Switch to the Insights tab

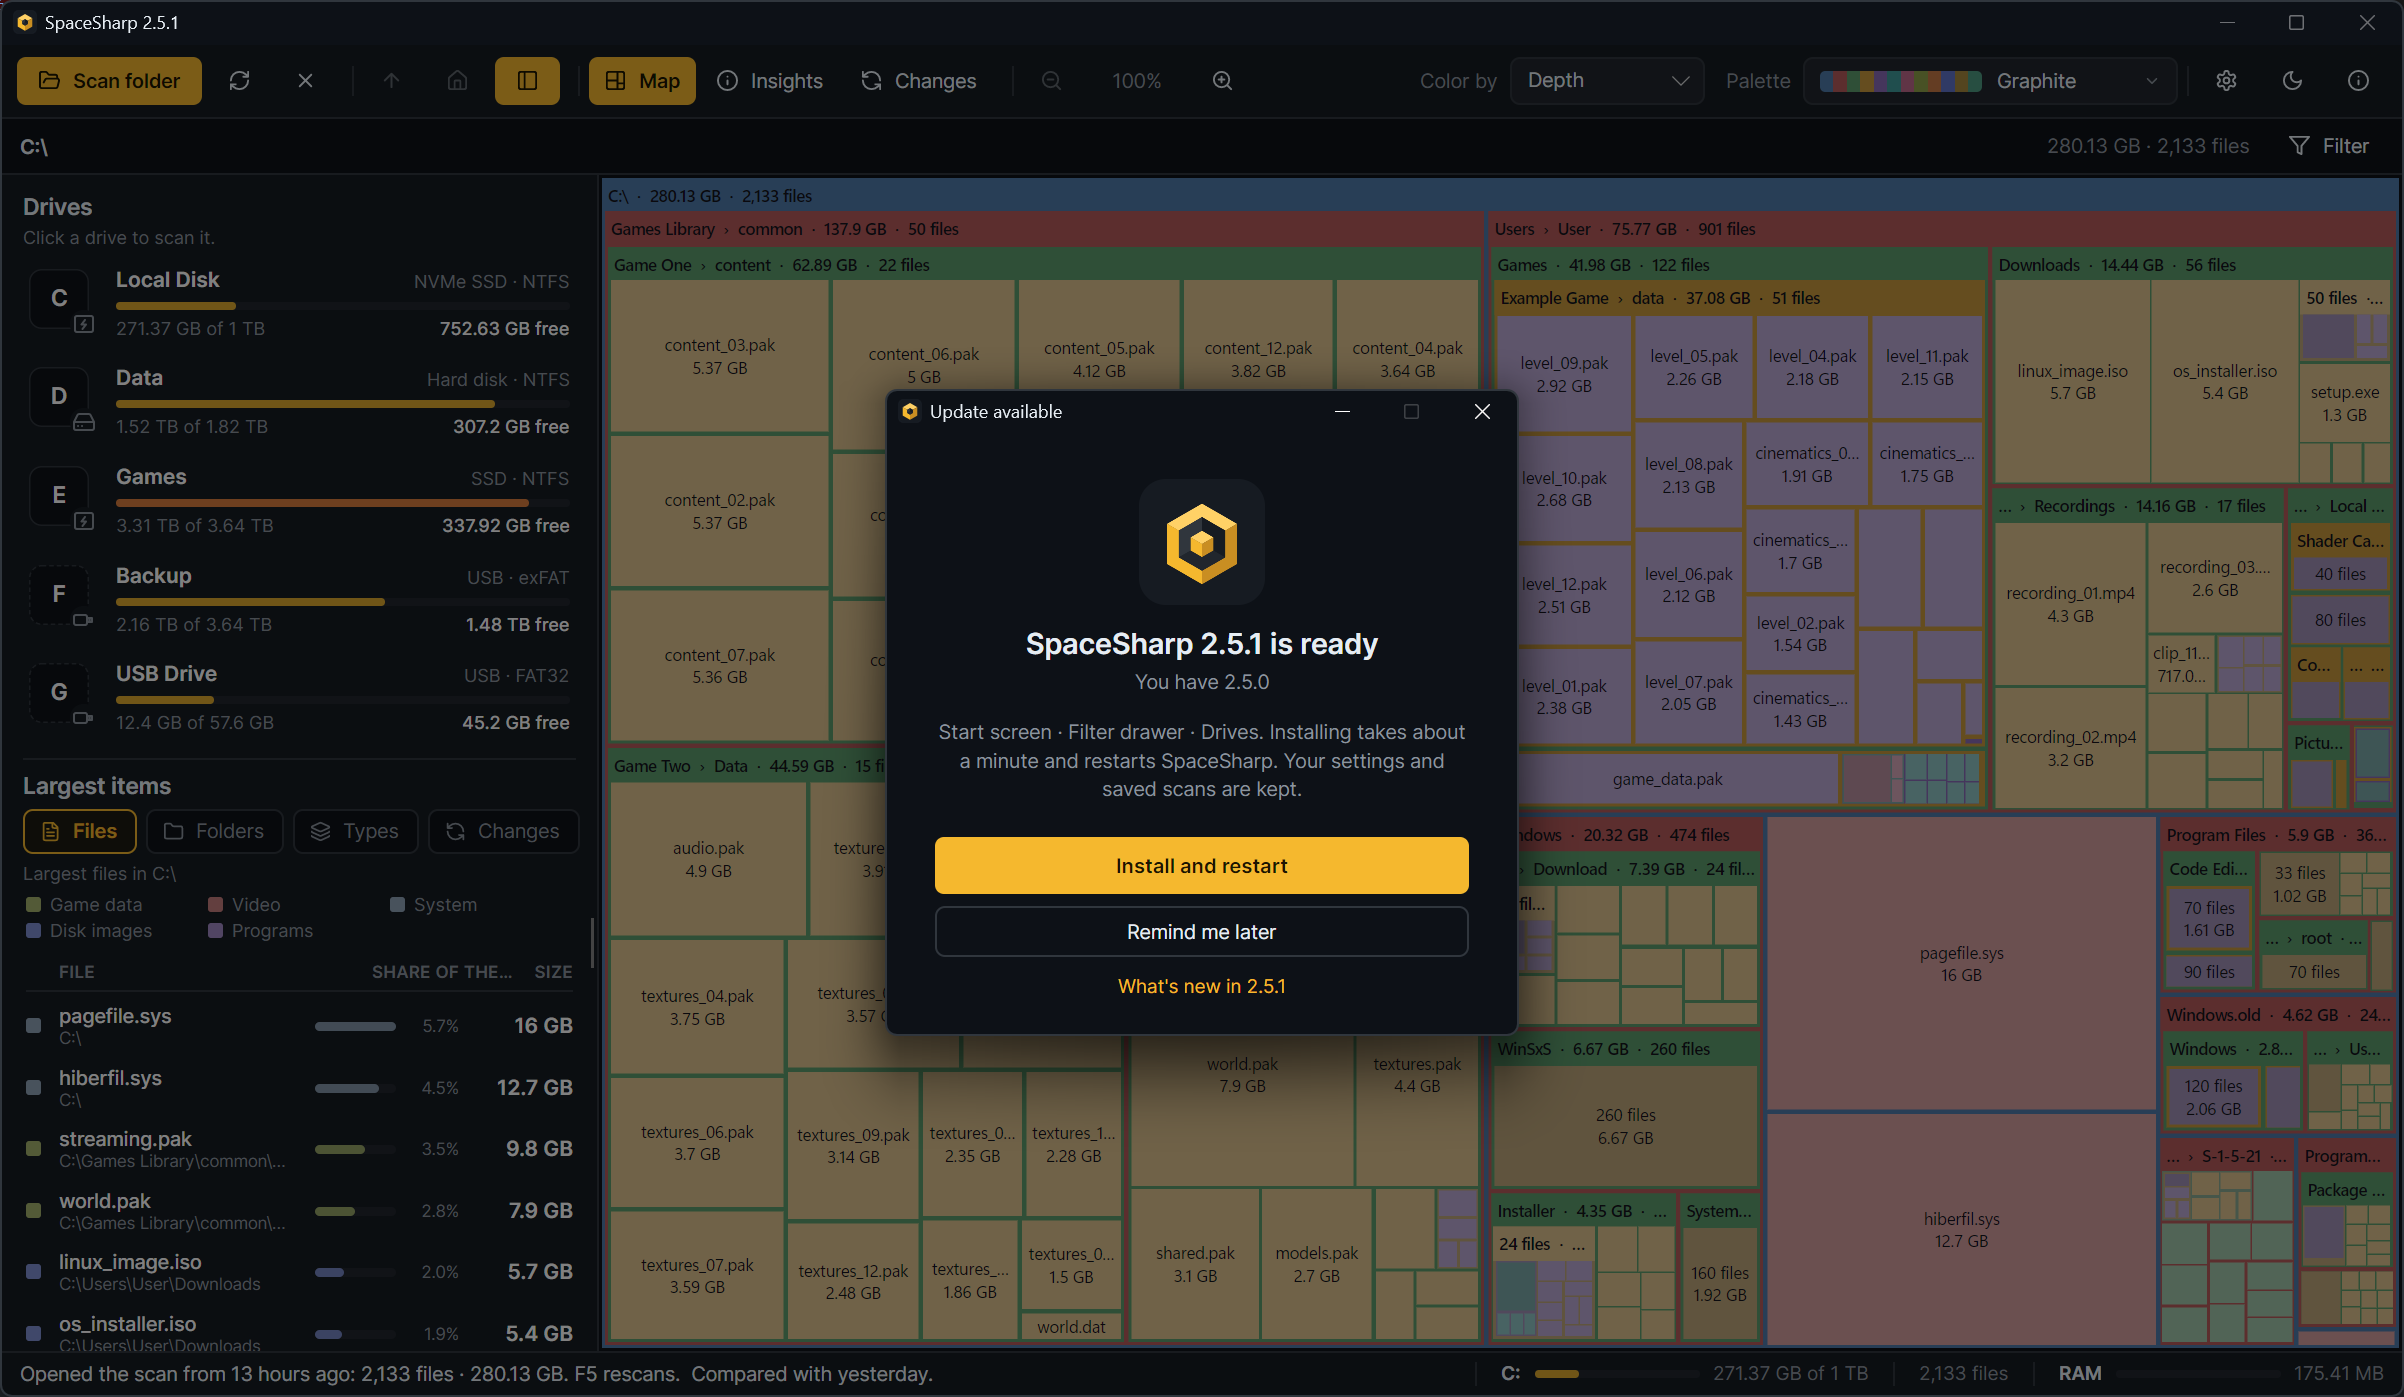770,81
